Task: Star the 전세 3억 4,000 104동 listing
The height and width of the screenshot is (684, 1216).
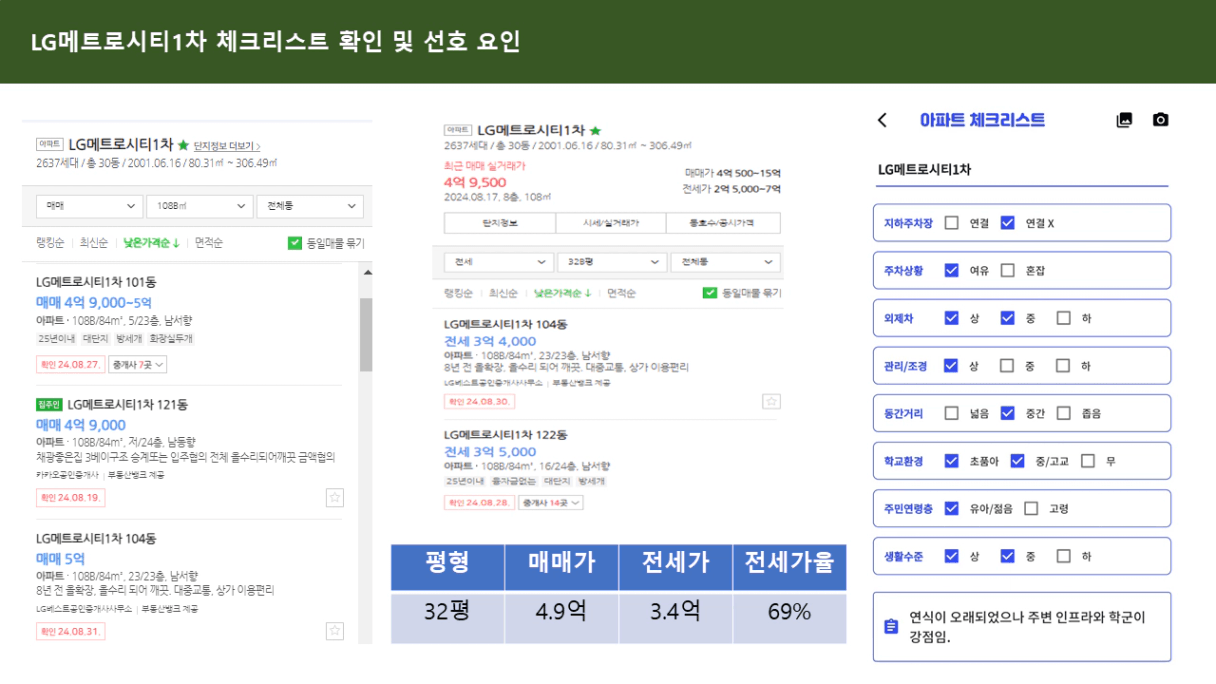Action: tap(771, 401)
